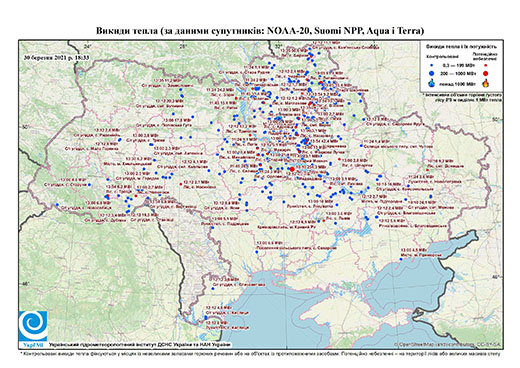520x368 pixels.
Task: Click the small red dot legend symbol
Action: [x=486, y=66]
